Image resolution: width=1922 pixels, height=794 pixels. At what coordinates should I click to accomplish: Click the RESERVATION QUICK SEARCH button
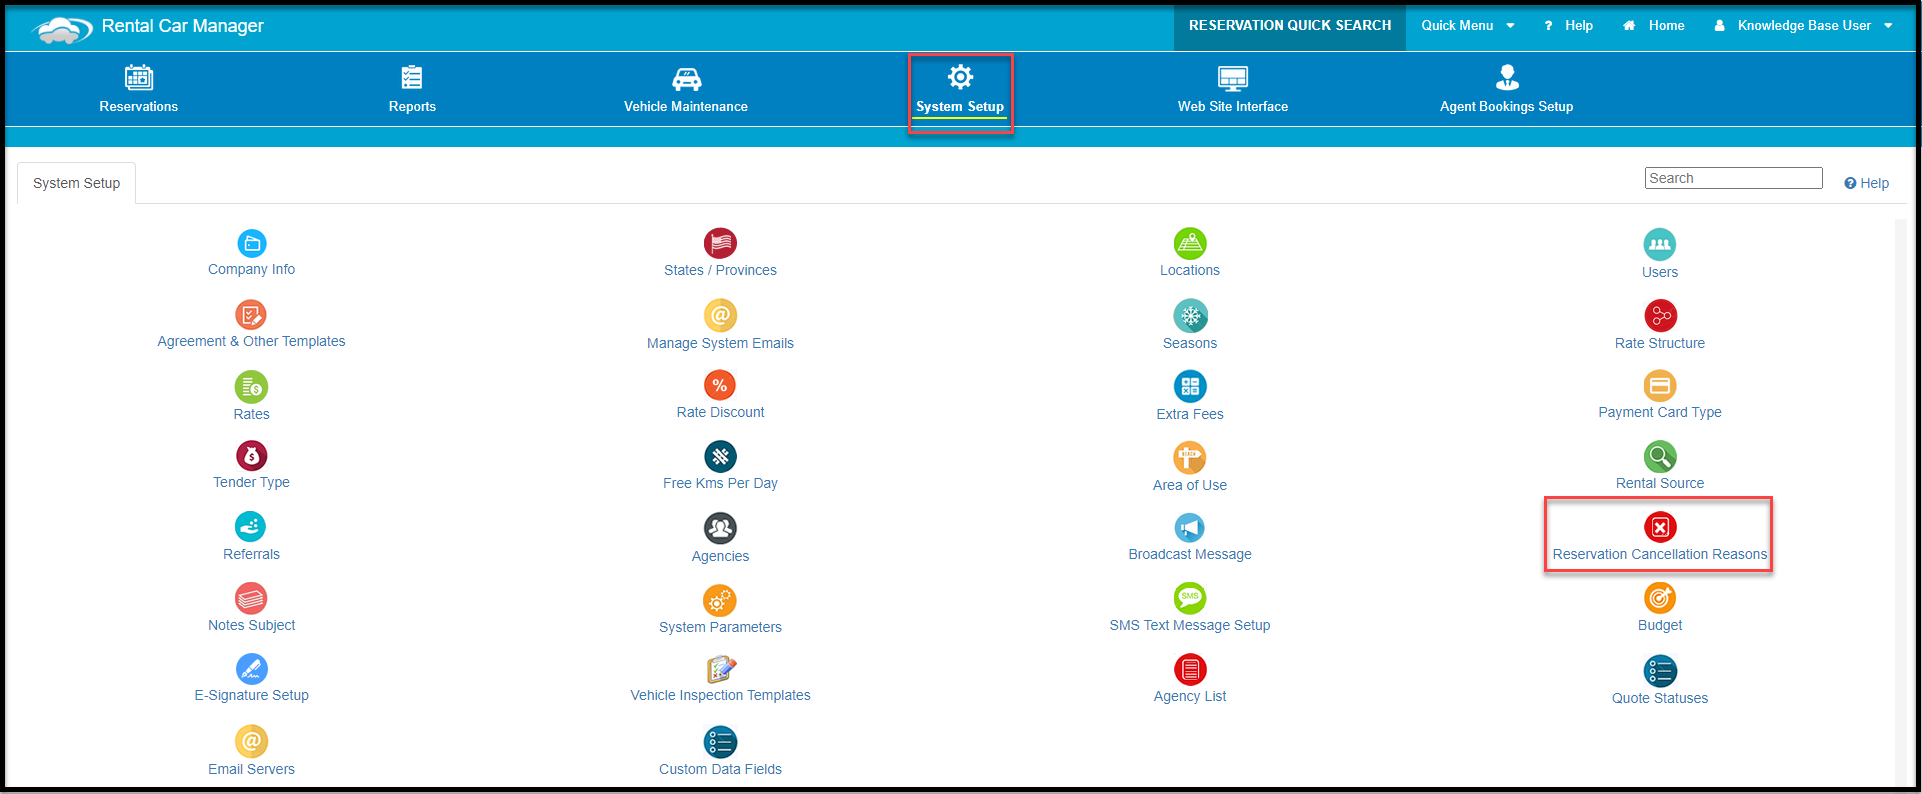[1290, 26]
